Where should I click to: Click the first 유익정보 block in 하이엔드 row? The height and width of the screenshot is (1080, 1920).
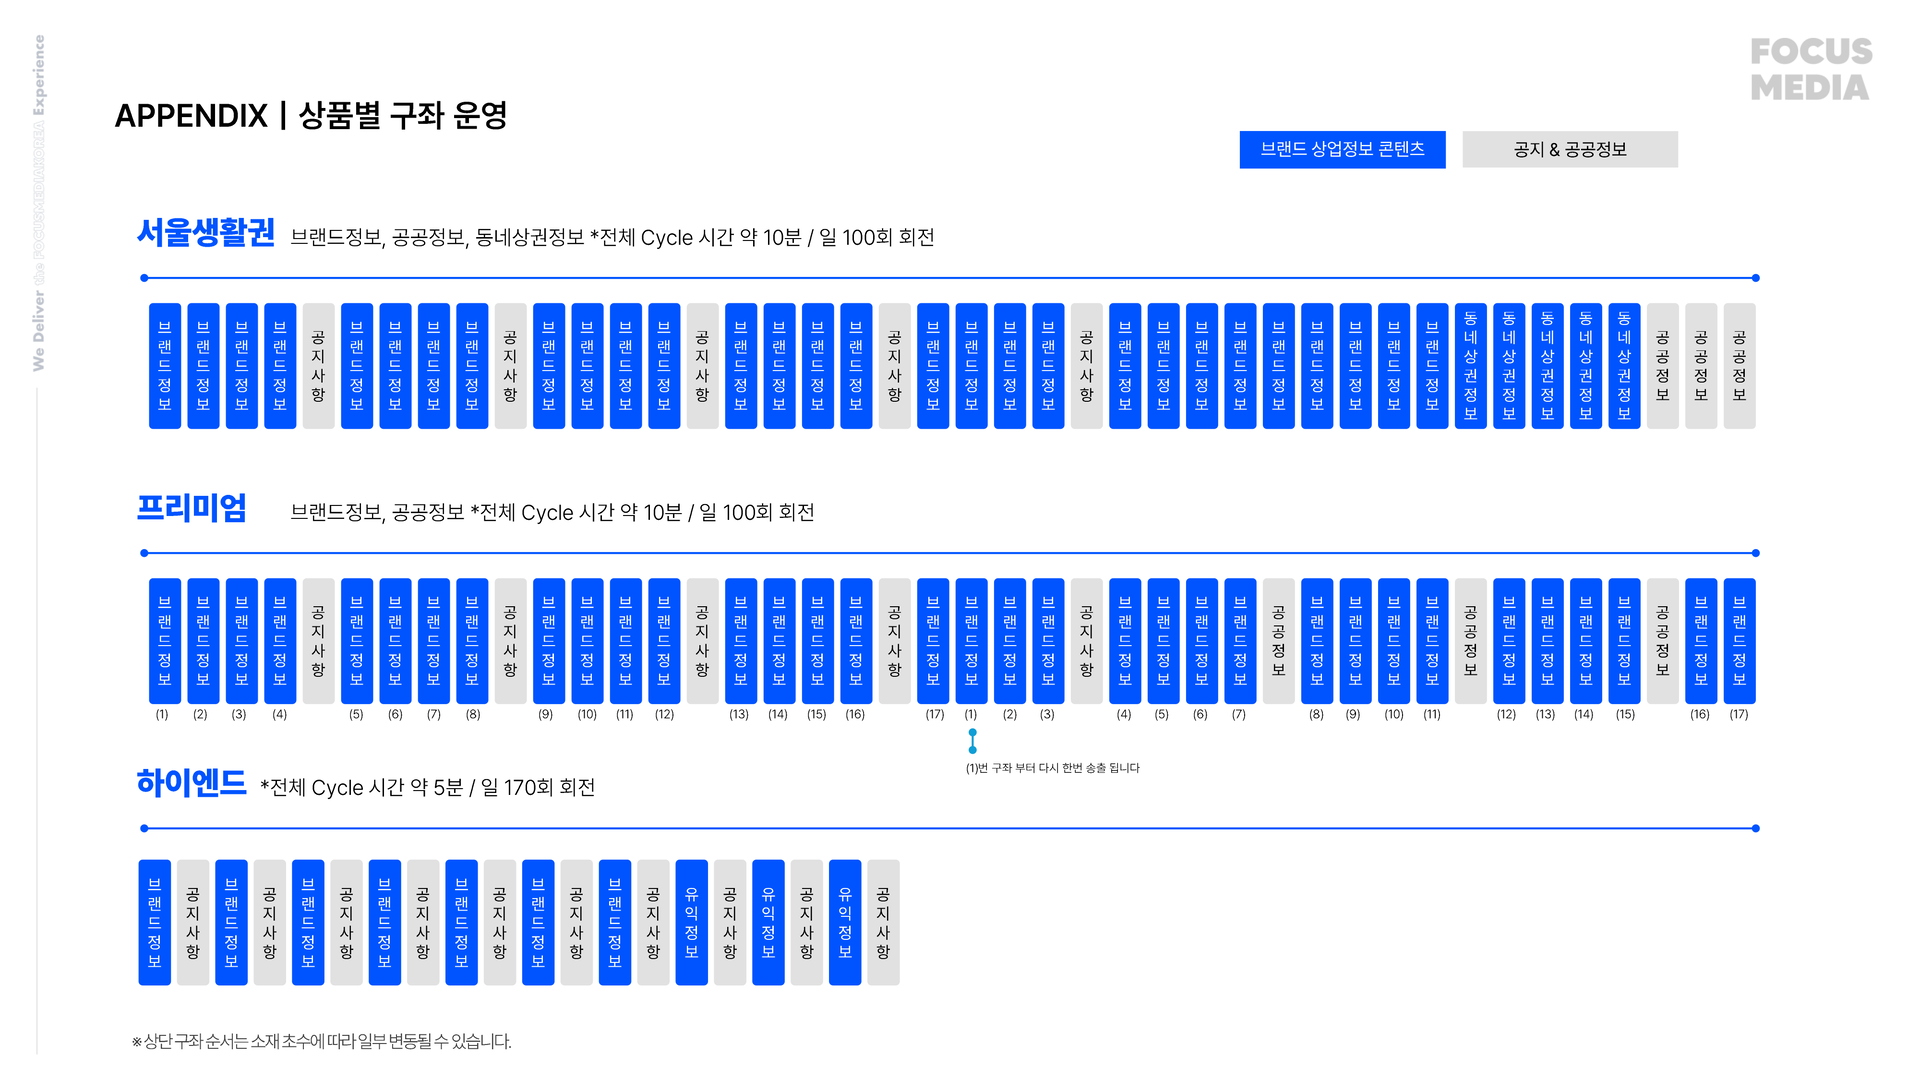coord(691,922)
